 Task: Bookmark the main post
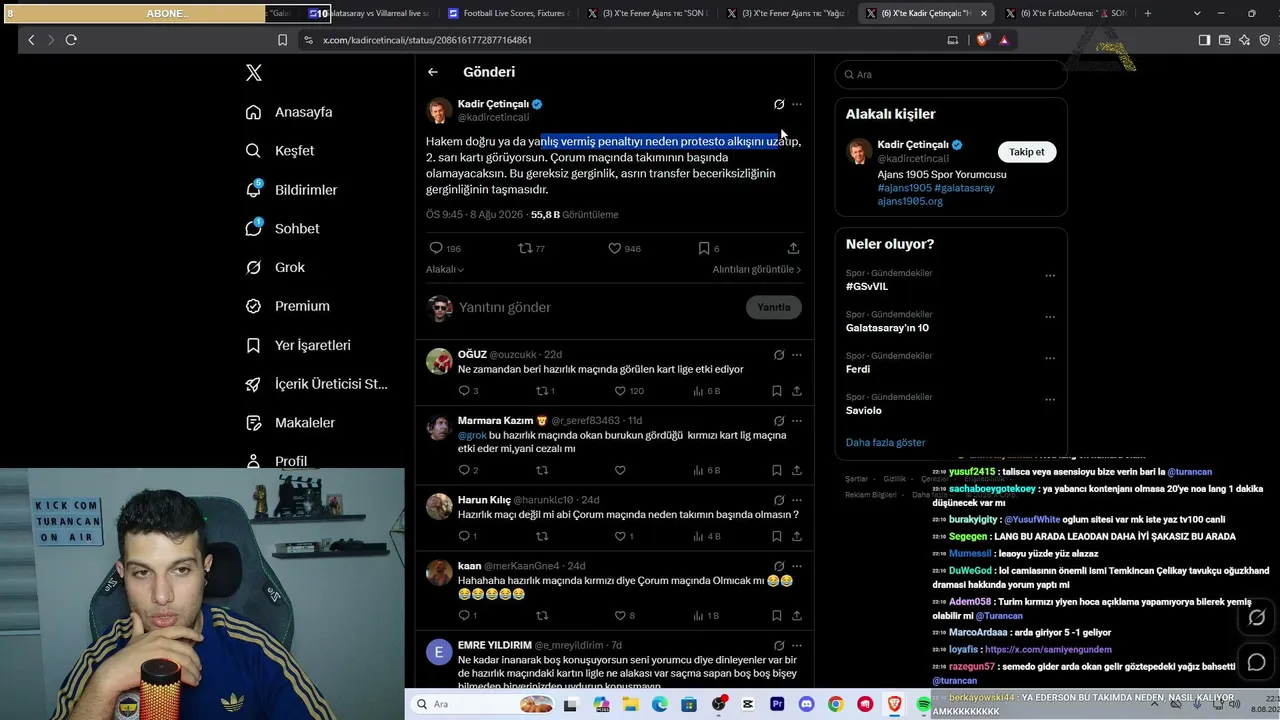click(x=704, y=248)
